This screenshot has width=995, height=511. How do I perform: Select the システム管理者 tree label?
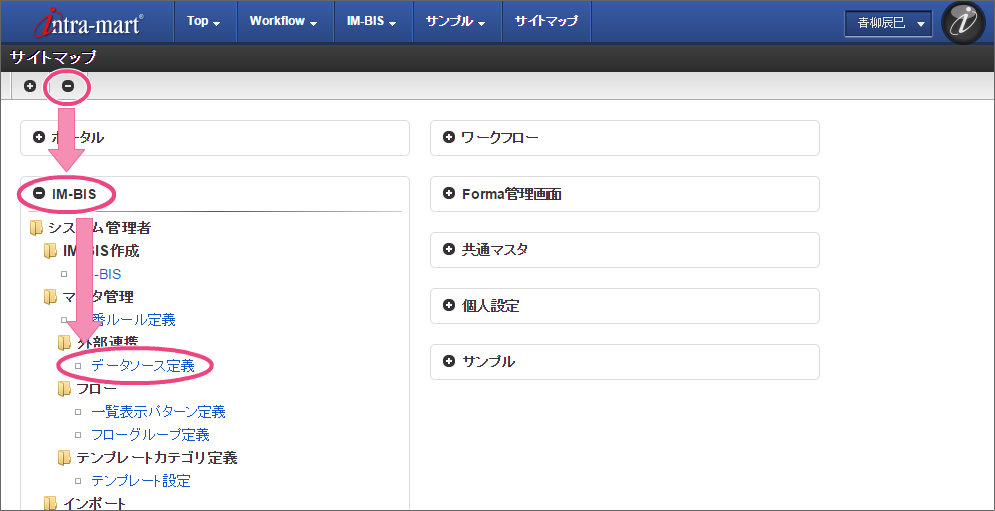[100, 228]
